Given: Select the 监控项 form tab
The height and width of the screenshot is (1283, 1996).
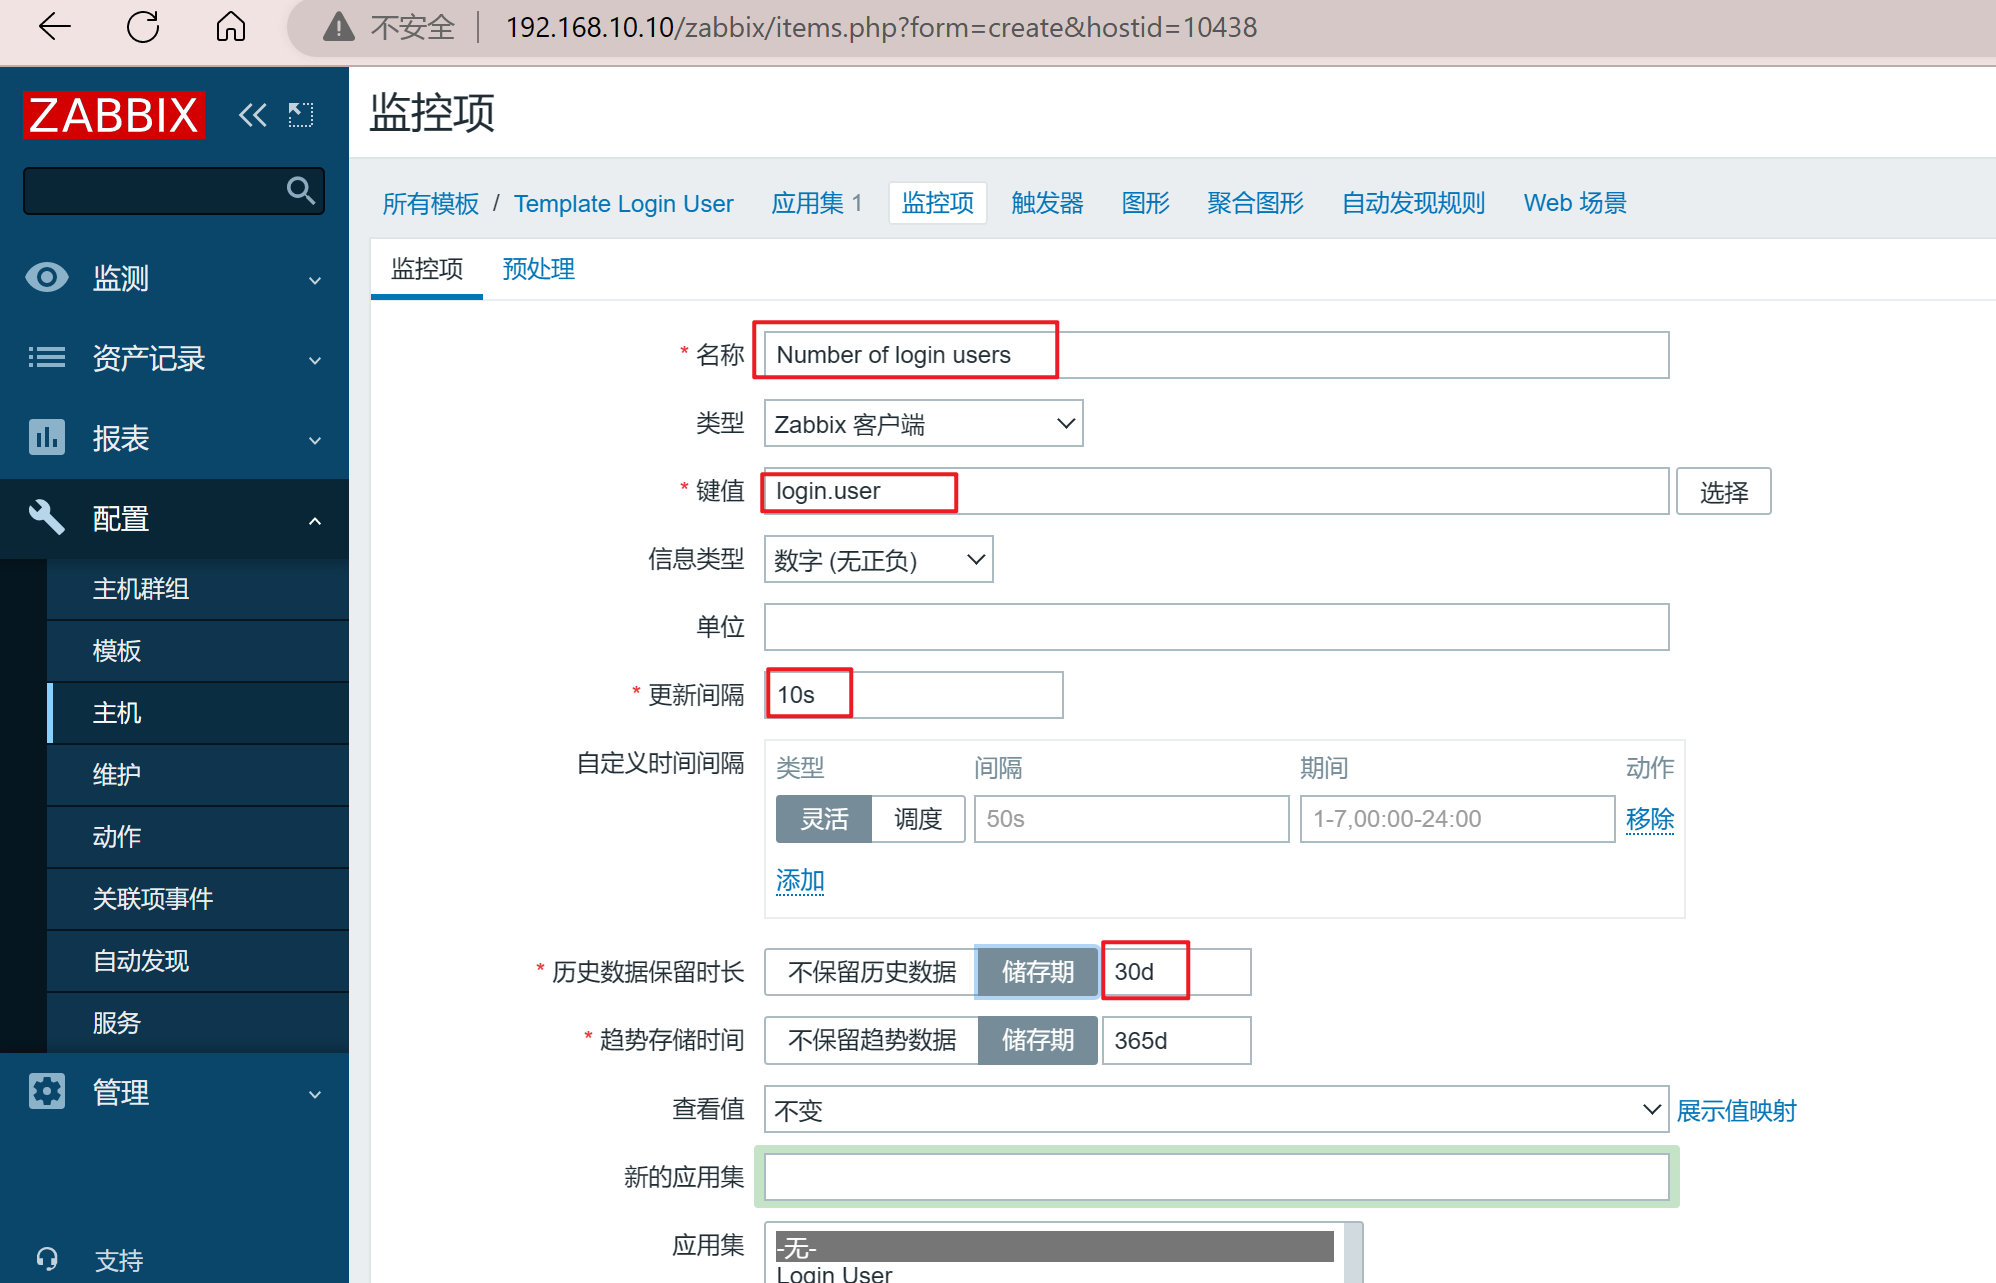Looking at the screenshot, I should (x=427, y=269).
